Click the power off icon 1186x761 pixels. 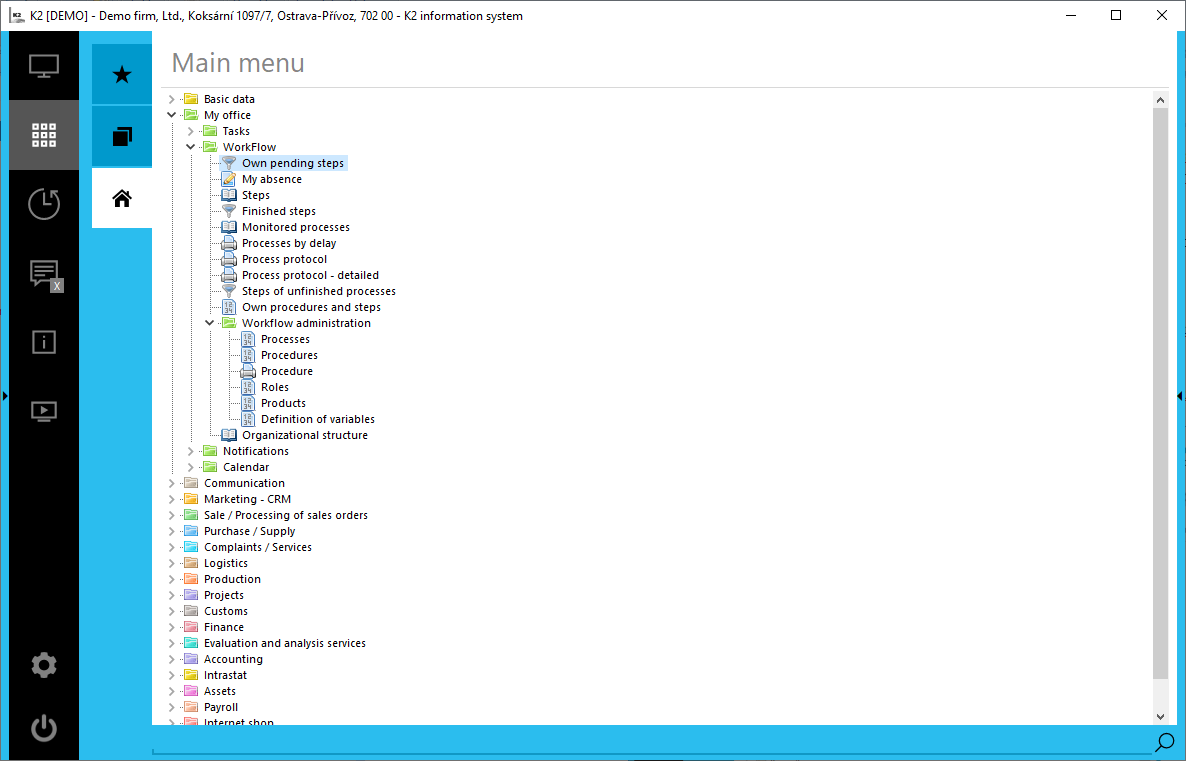tap(44, 728)
